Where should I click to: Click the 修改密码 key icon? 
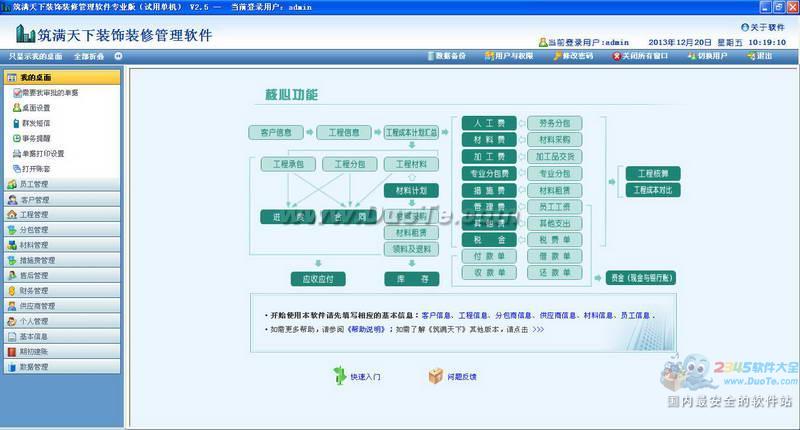(557, 56)
